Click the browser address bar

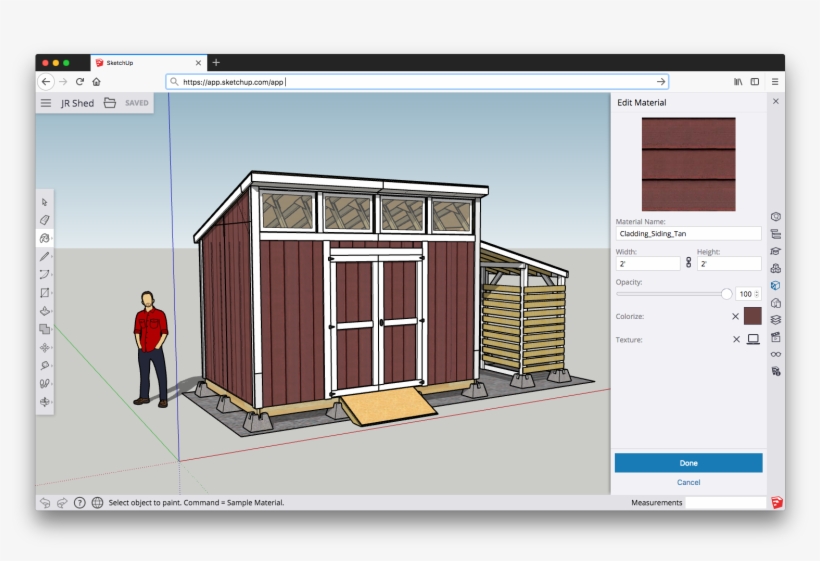(417, 82)
